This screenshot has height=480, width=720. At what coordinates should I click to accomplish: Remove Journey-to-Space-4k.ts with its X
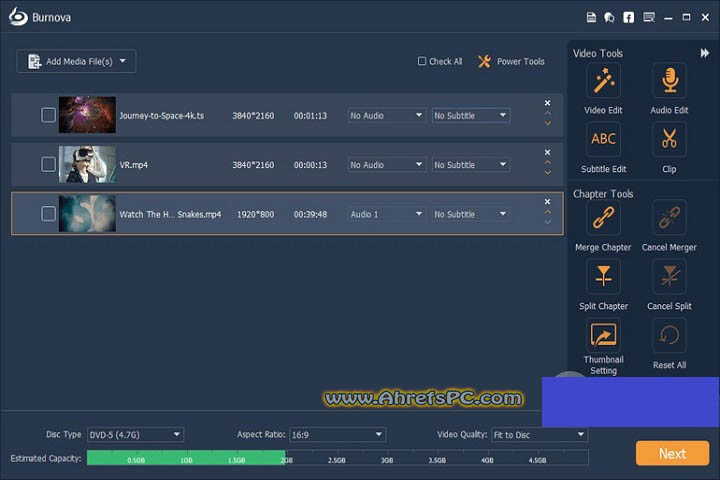pyautogui.click(x=547, y=103)
